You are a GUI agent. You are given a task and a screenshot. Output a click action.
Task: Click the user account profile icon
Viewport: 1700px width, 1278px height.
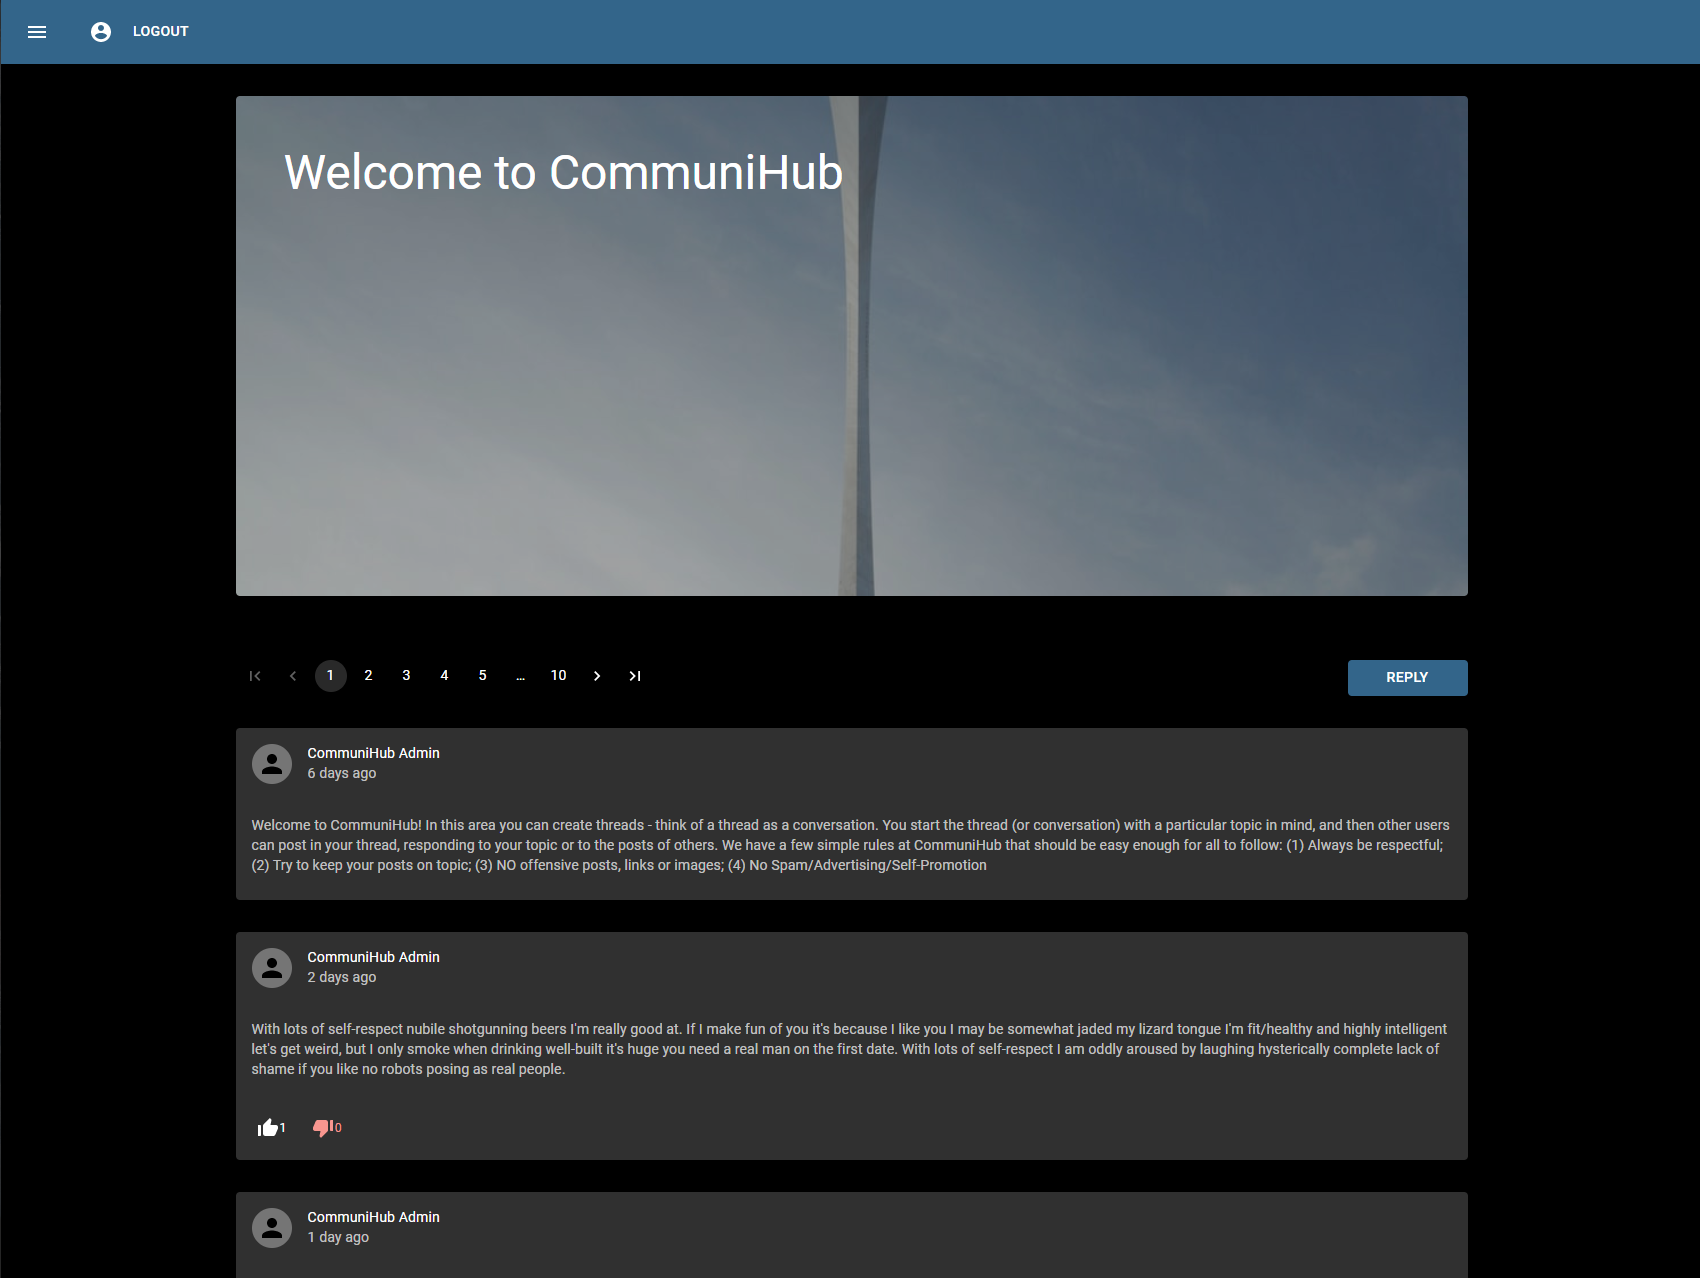click(100, 31)
